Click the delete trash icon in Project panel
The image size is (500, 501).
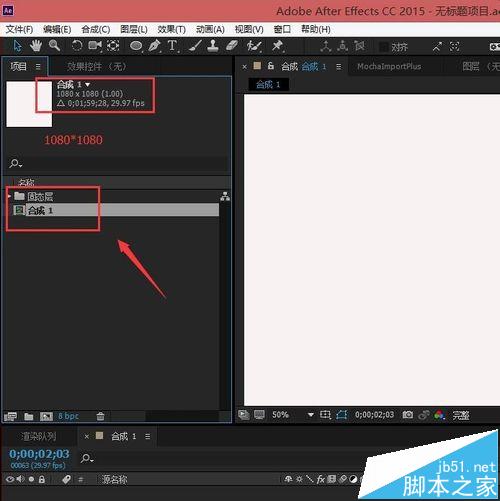(x=100, y=416)
